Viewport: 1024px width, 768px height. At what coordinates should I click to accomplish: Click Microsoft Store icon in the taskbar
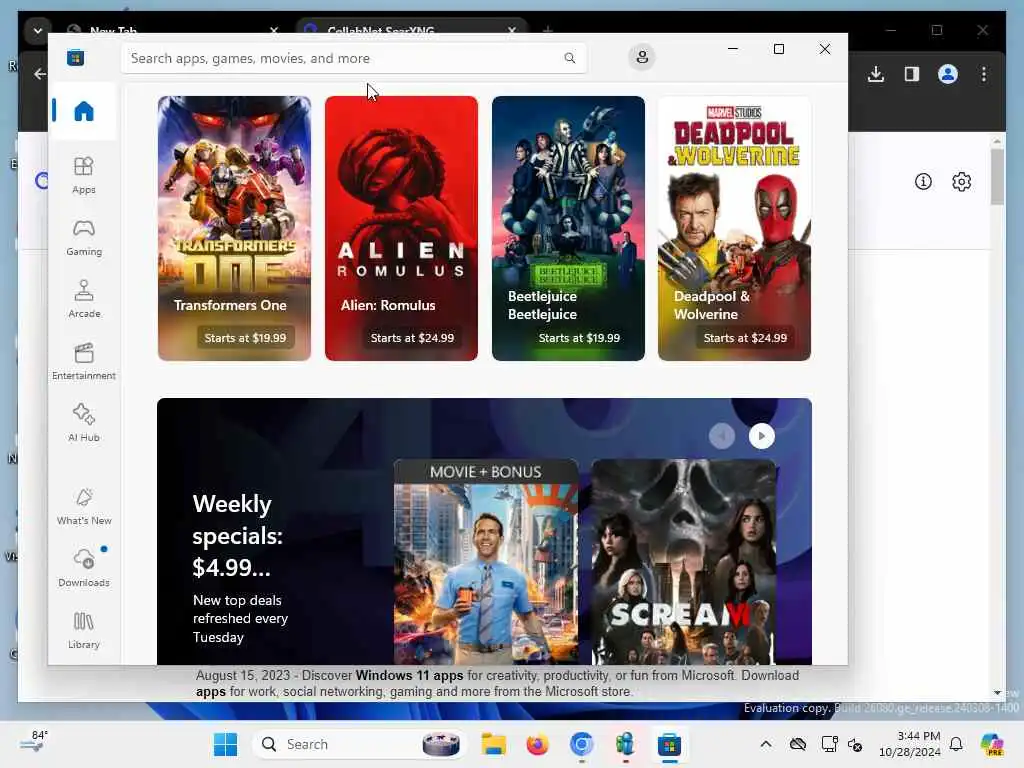(669, 744)
